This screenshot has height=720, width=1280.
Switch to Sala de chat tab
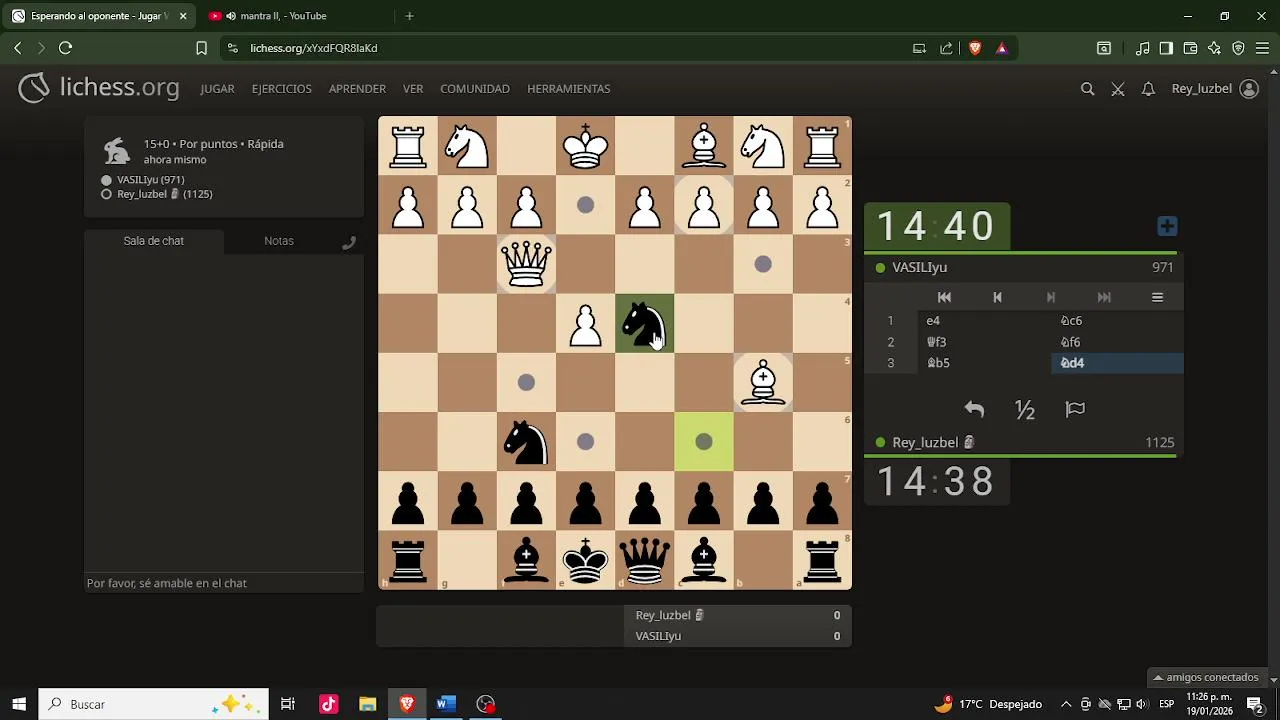click(x=154, y=241)
